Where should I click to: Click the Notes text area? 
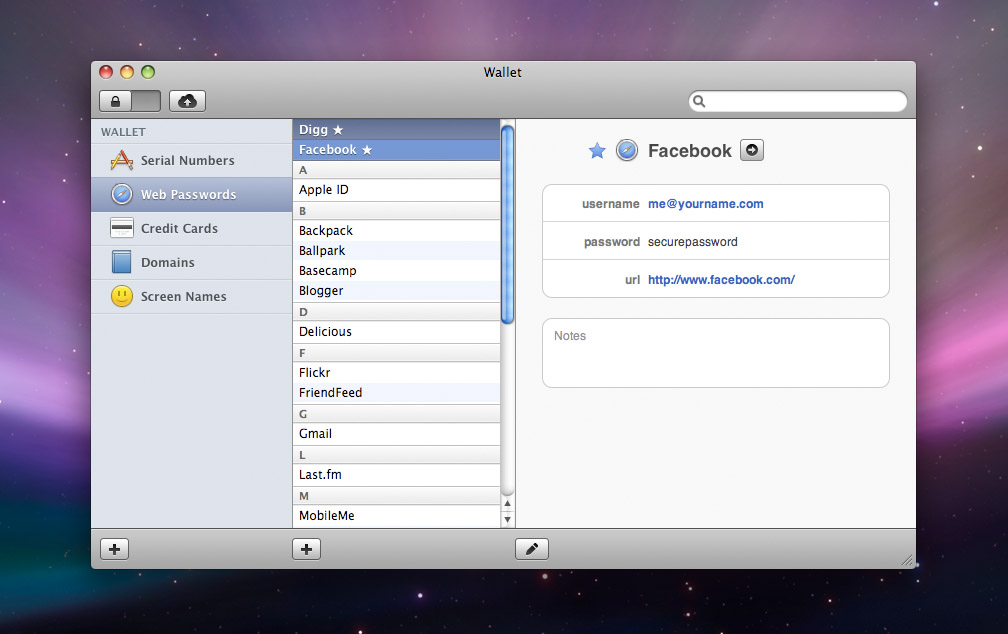point(716,353)
